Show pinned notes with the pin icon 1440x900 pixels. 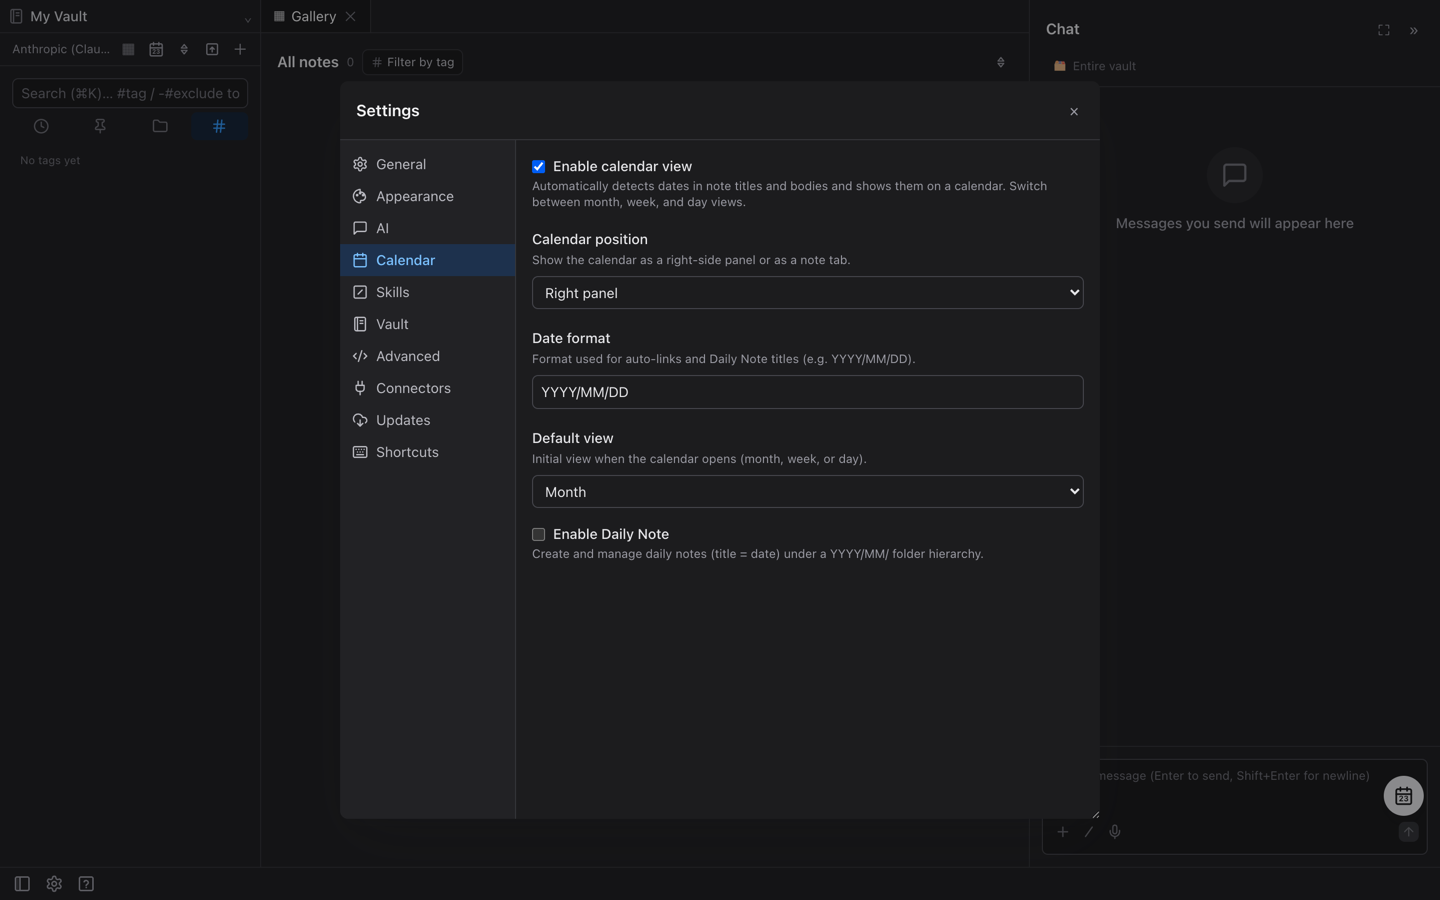pos(100,126)
